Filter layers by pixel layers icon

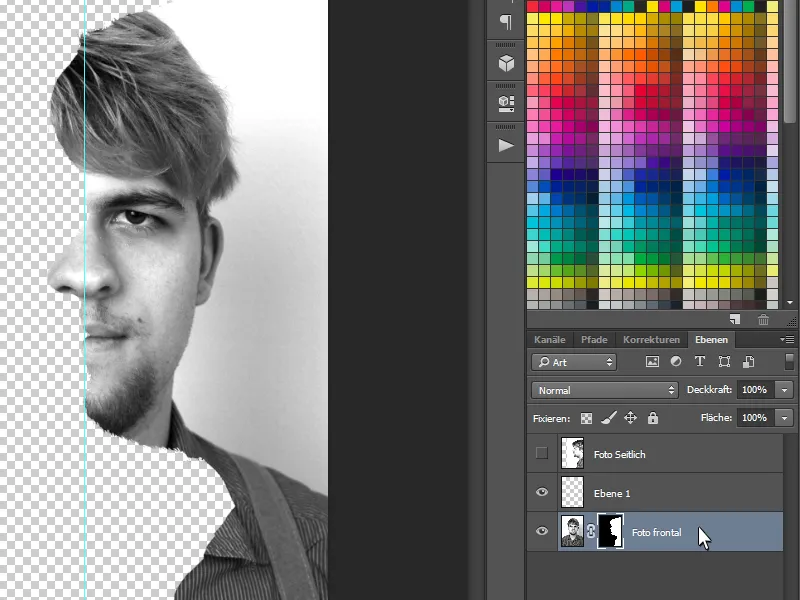(652, 362)
